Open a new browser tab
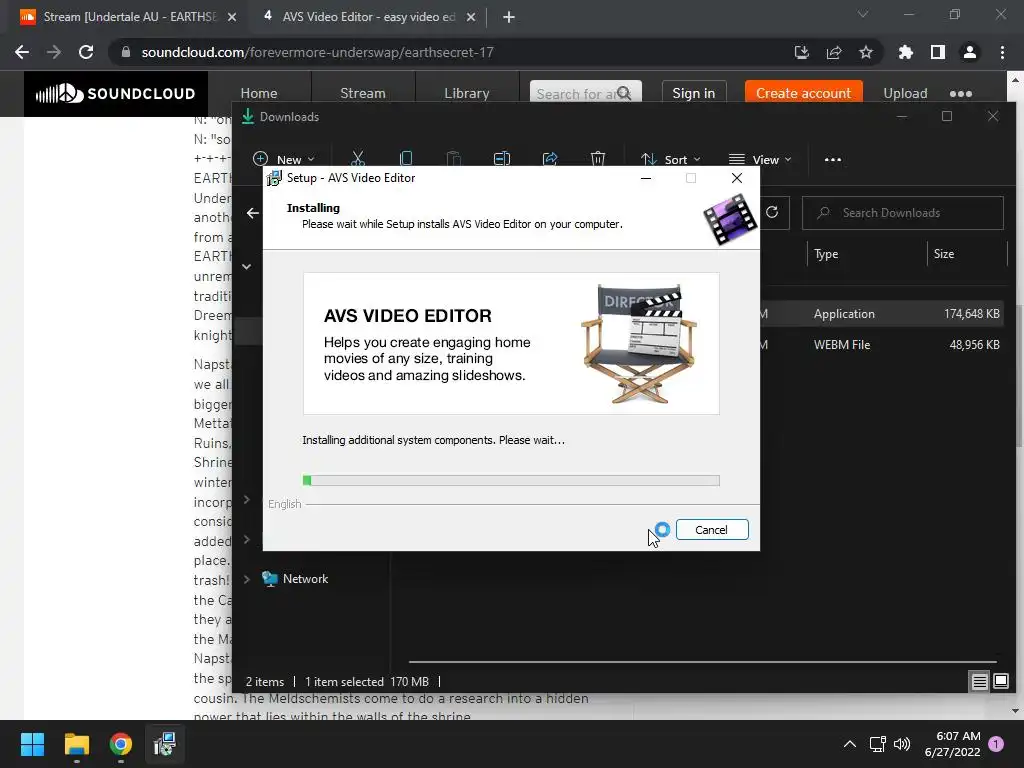 (x=509, y=17)
